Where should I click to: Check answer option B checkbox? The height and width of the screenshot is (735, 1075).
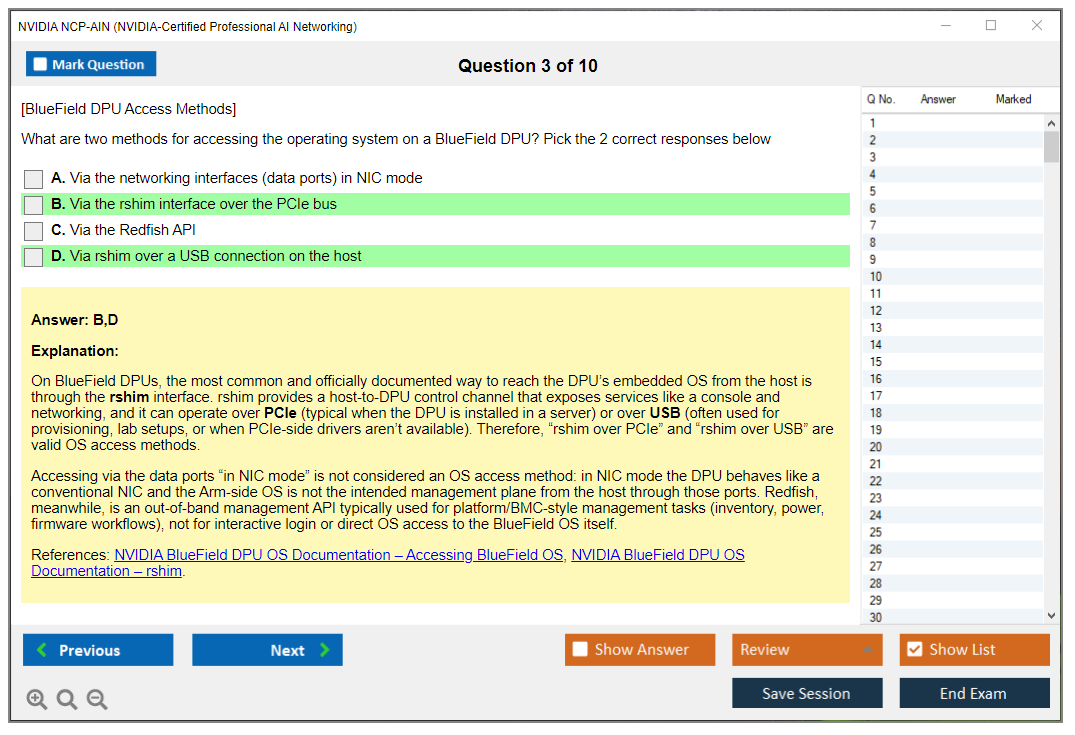tap(33, 205)
